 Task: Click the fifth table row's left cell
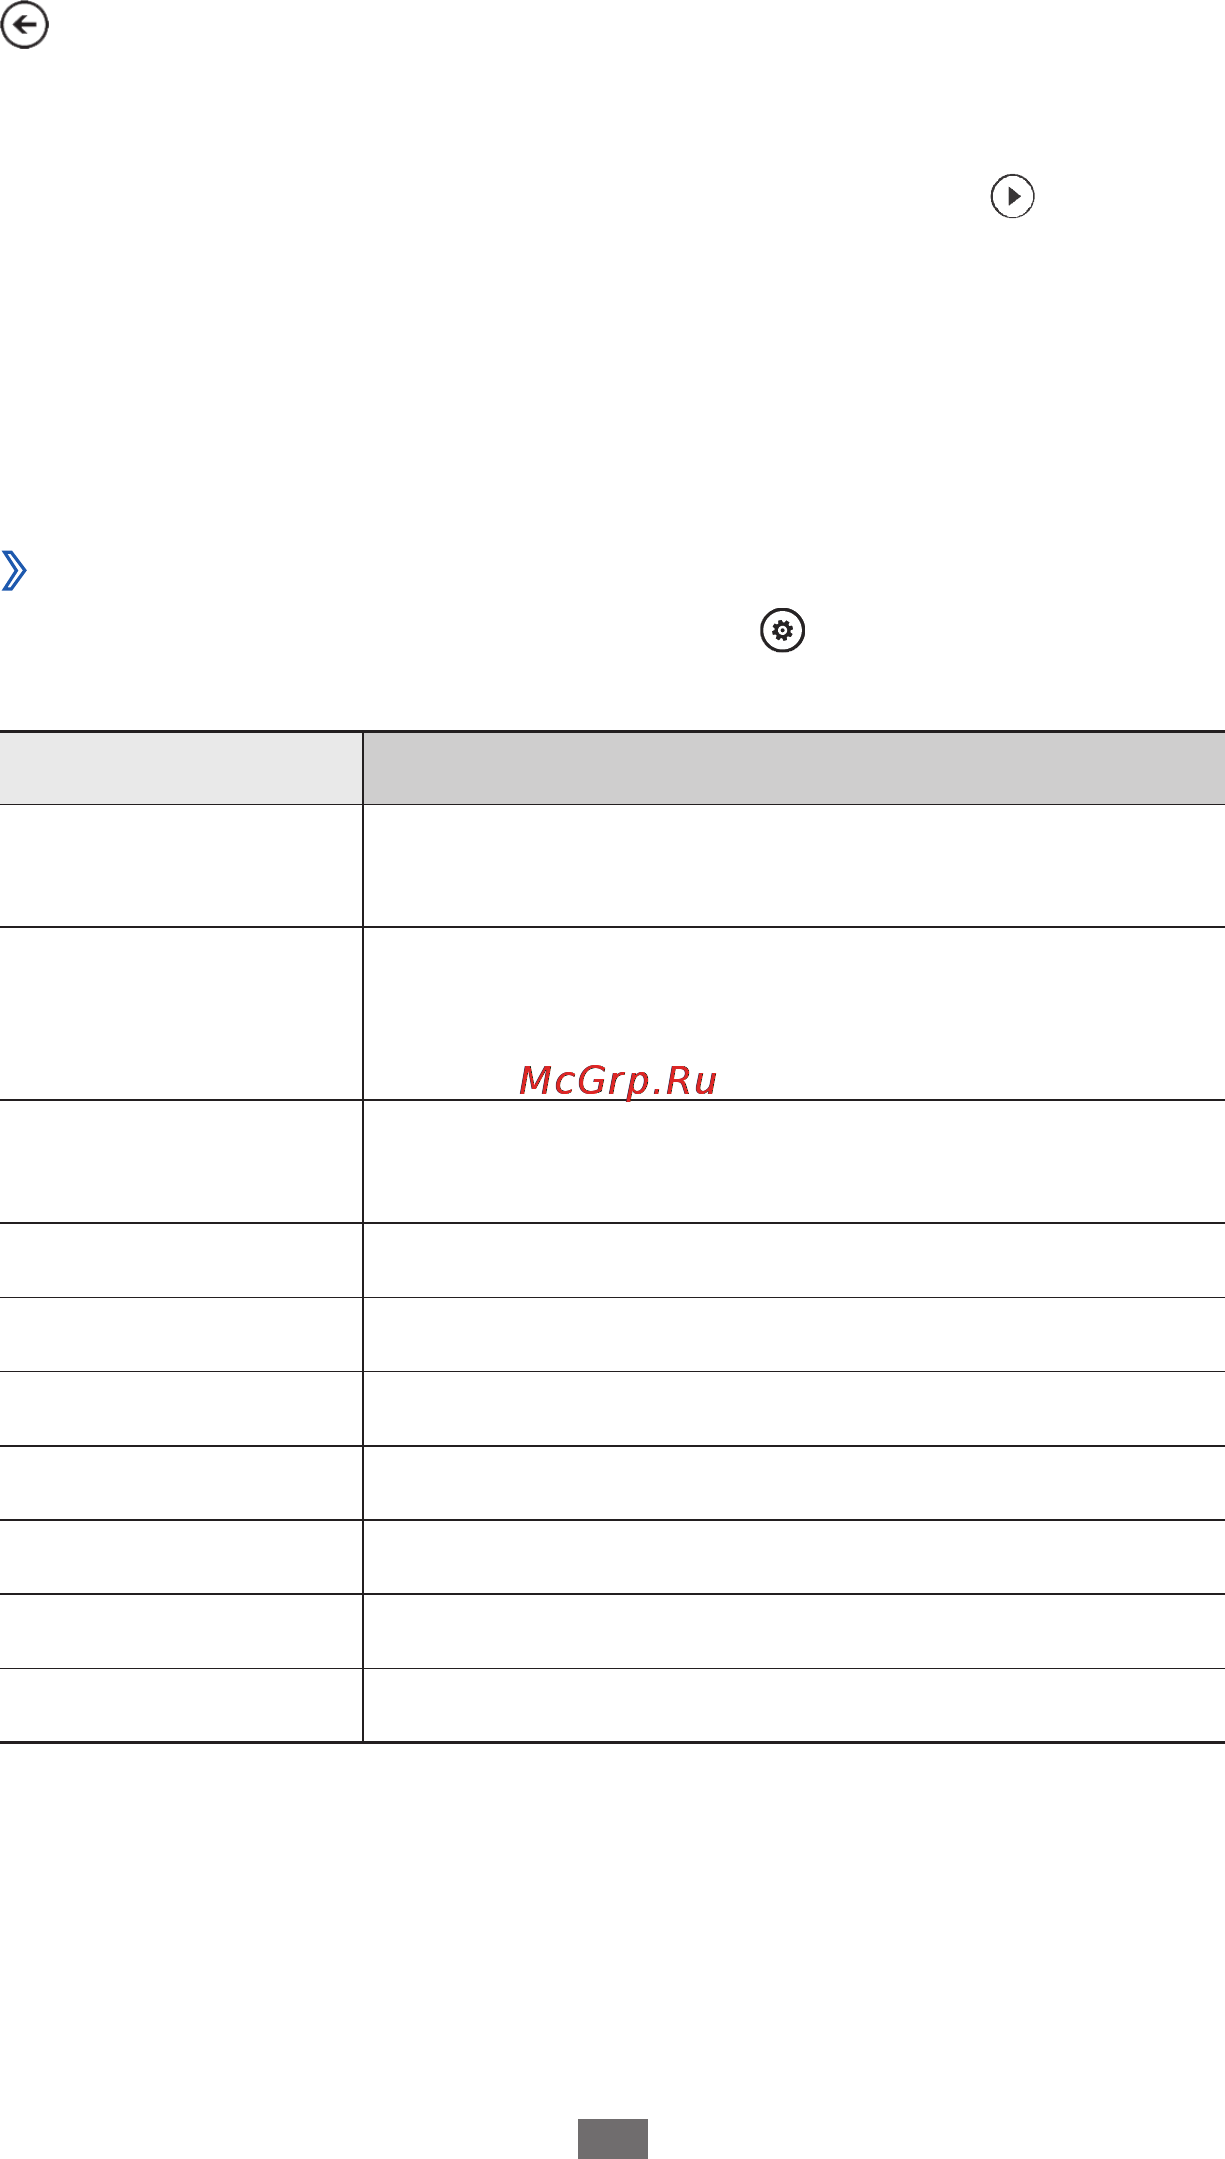(x=181, y=1335)
